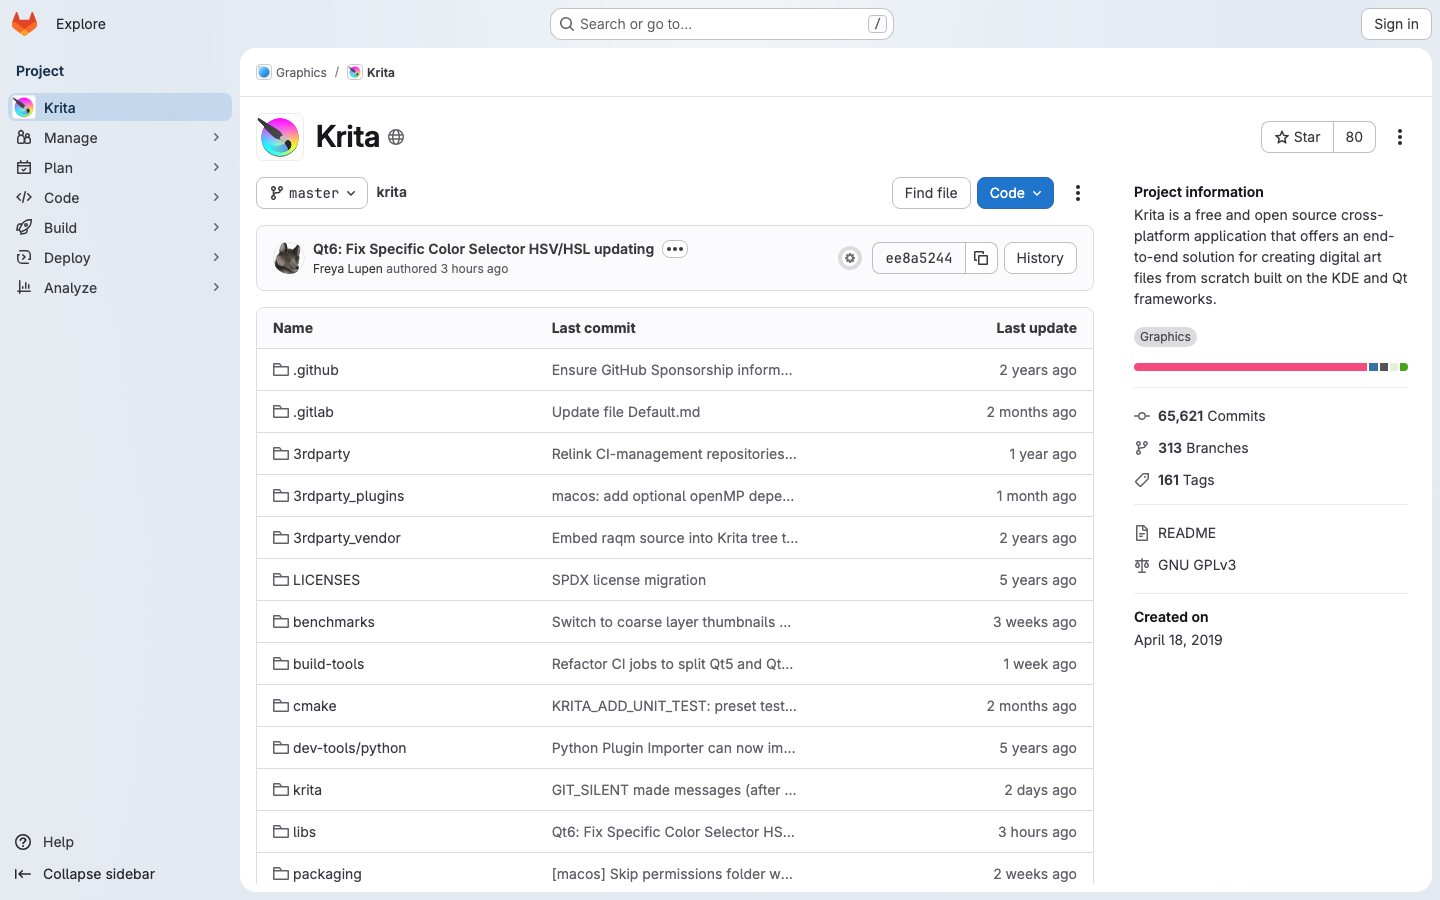Copy commit SHA ee8a5244 to clipboard
Viewport: 1440px width, 900px height.
pyautogui.click(x=981, y=258)
